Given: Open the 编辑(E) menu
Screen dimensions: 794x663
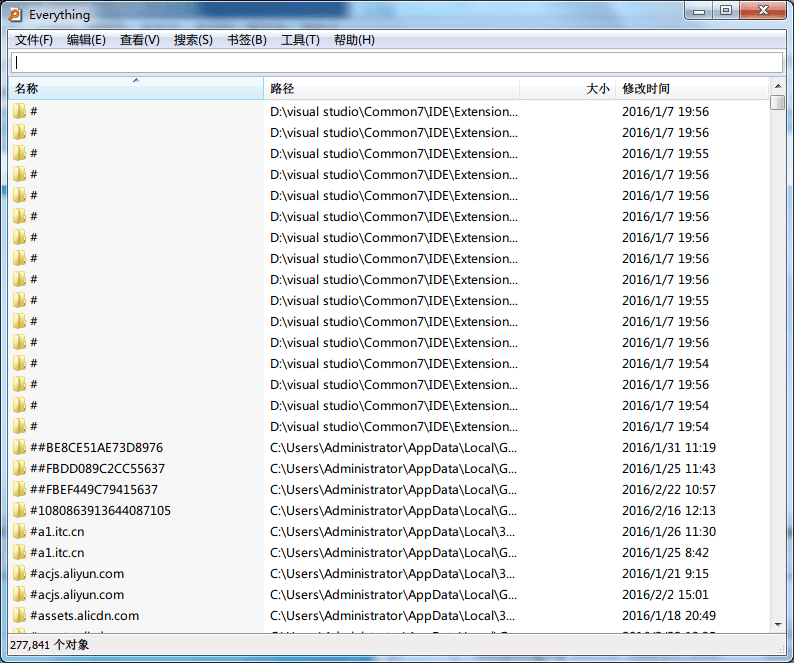Looking at the screenshot, I should tap(86, 40).
